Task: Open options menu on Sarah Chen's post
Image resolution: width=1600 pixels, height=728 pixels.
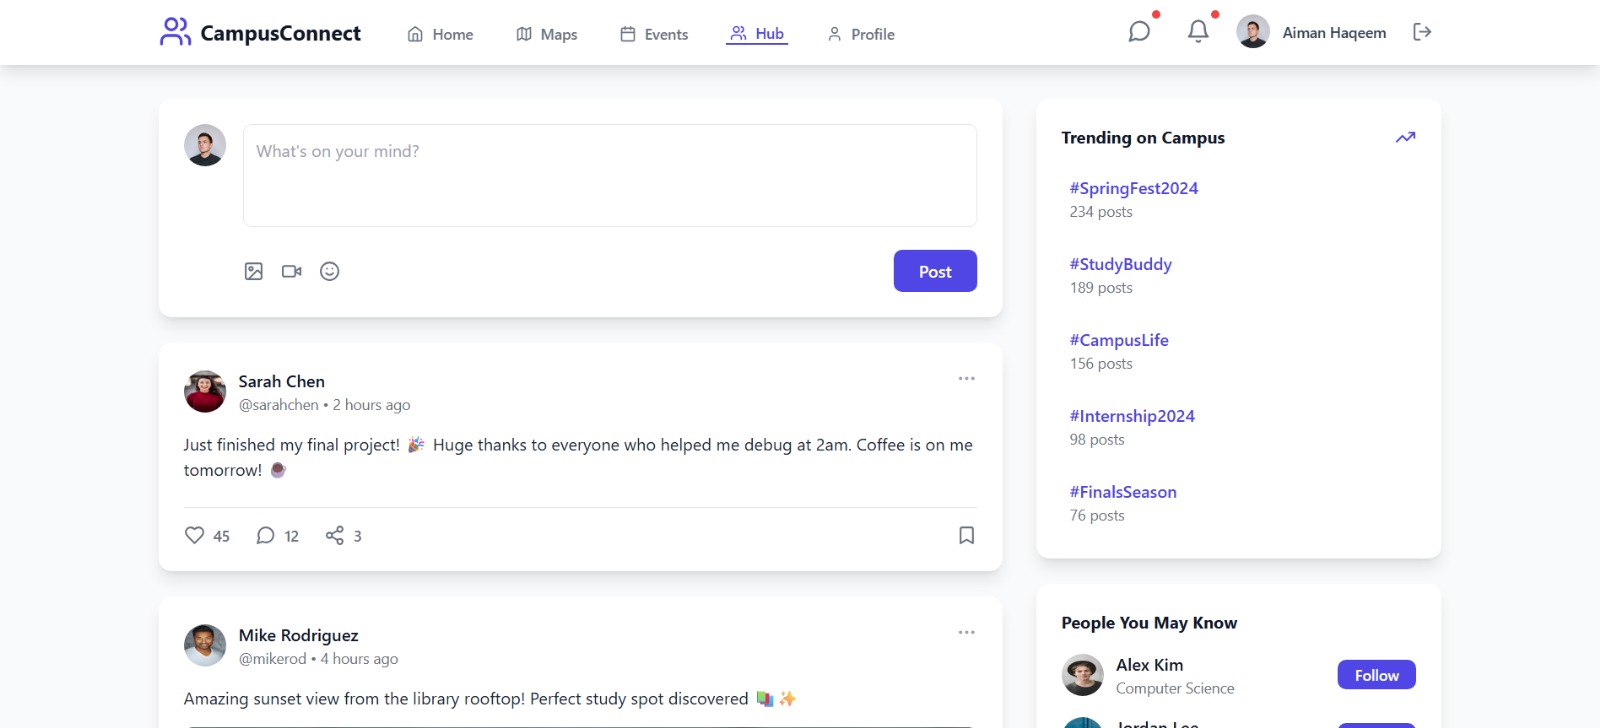Action: 966,379
